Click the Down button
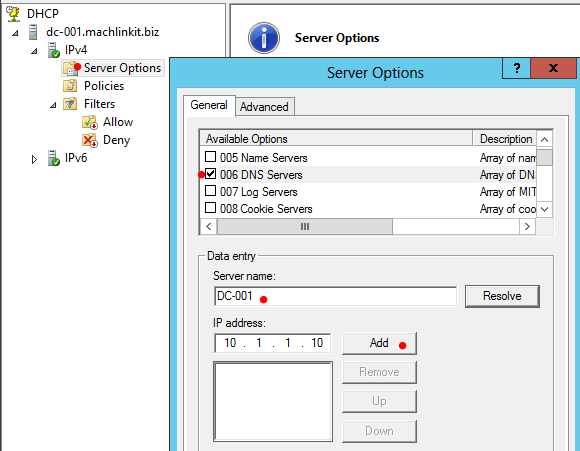Viewport: 580px width, 451px height. [379, 431]
